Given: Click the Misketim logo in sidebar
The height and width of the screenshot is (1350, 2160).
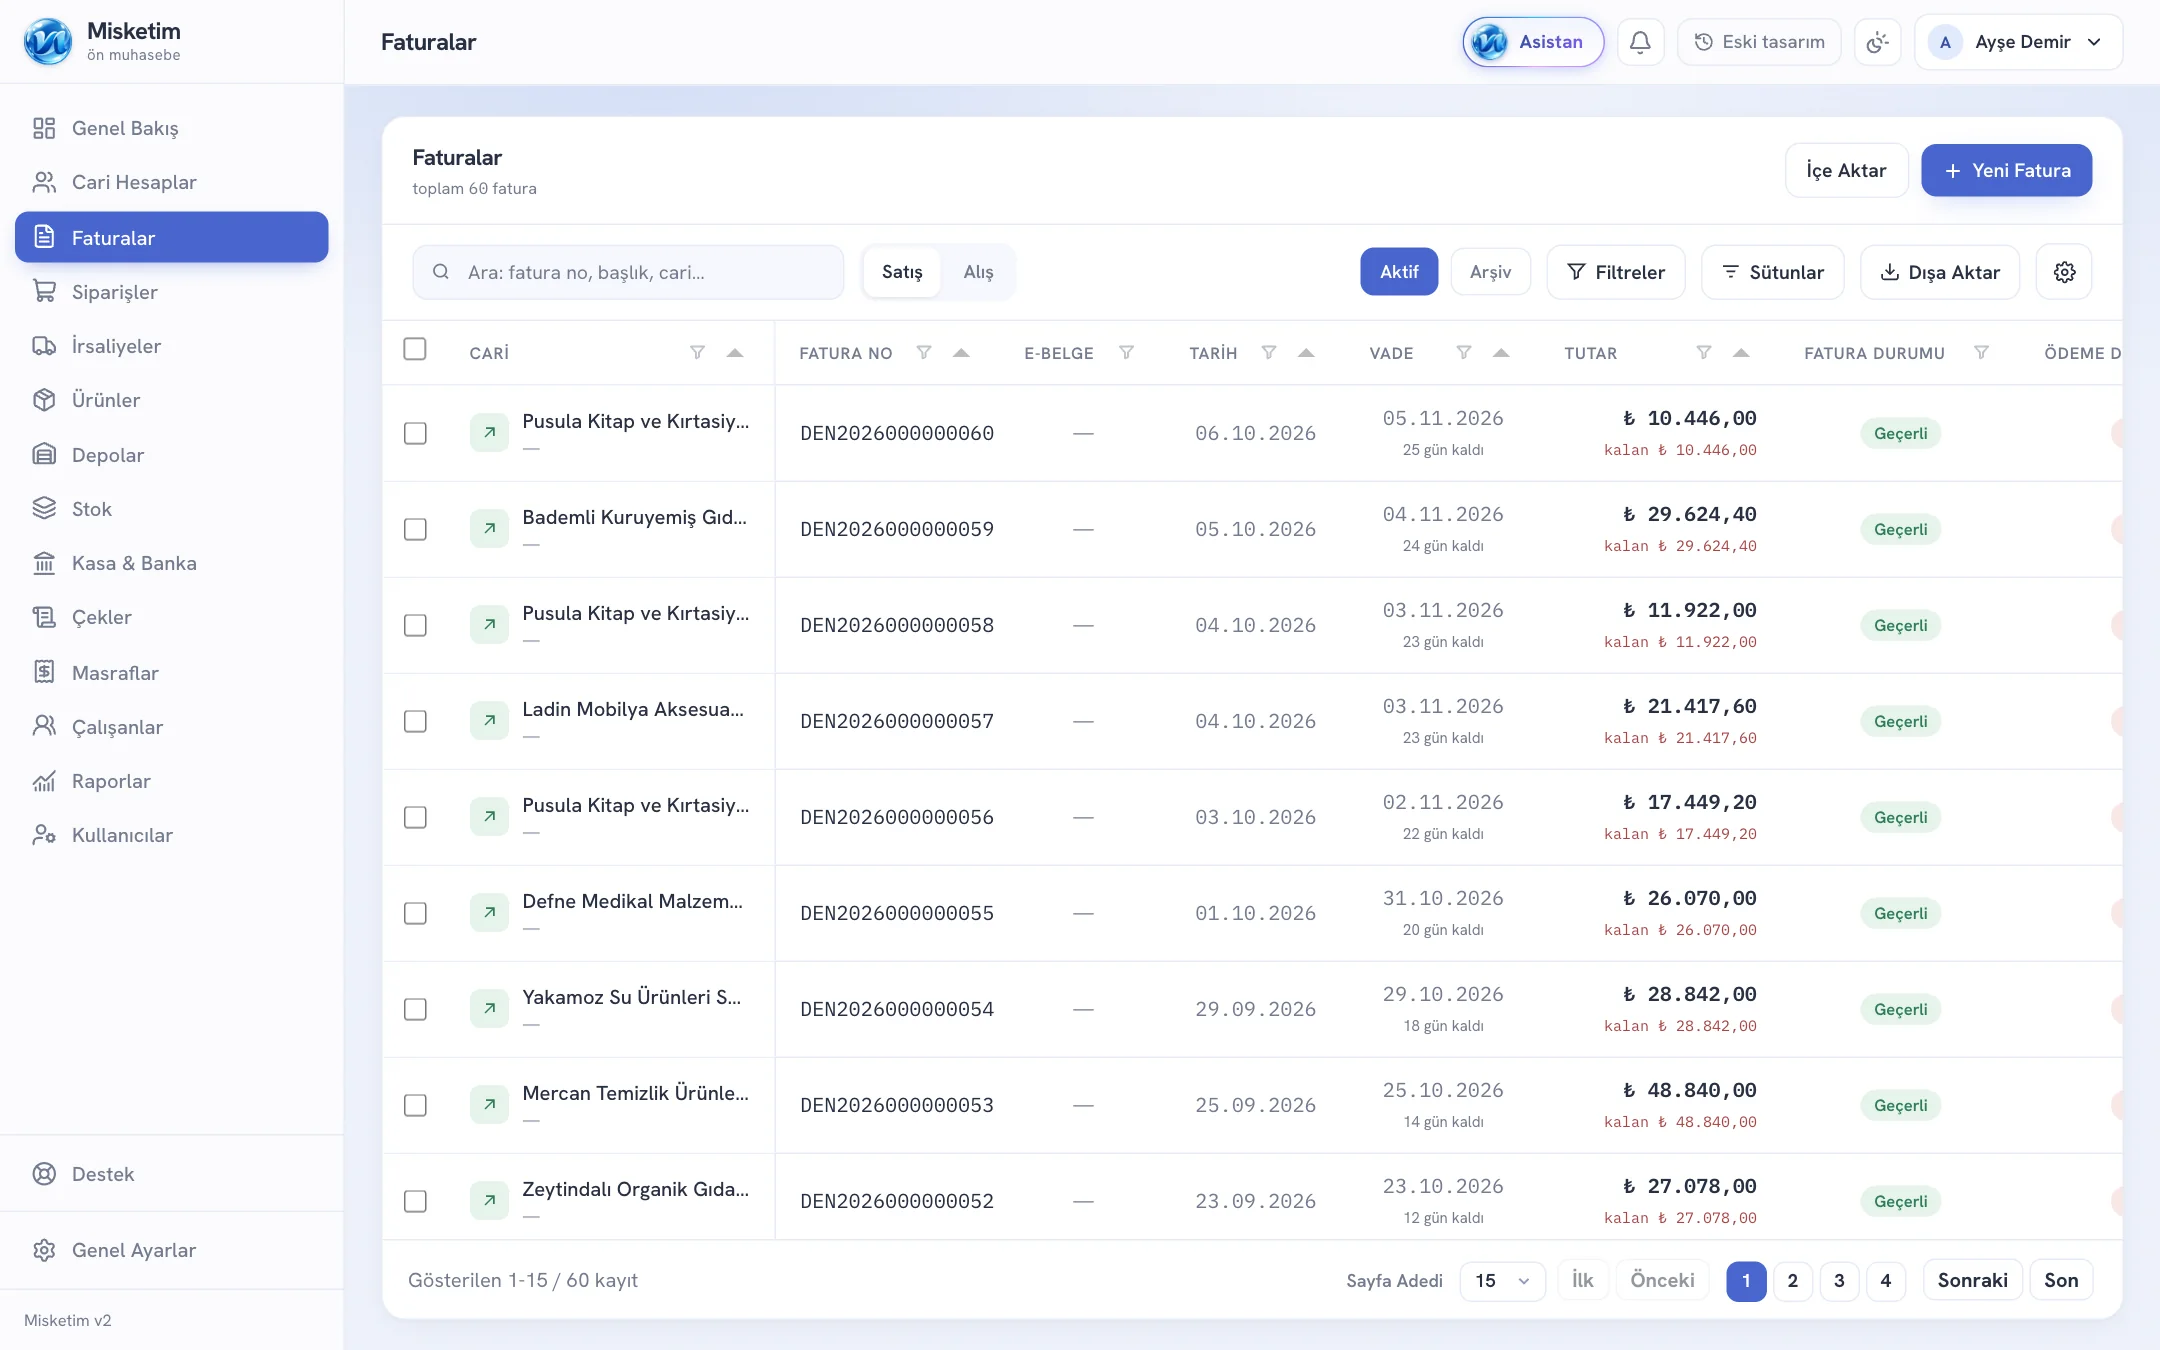Looking at the screenshot, I should pos(48,42).
